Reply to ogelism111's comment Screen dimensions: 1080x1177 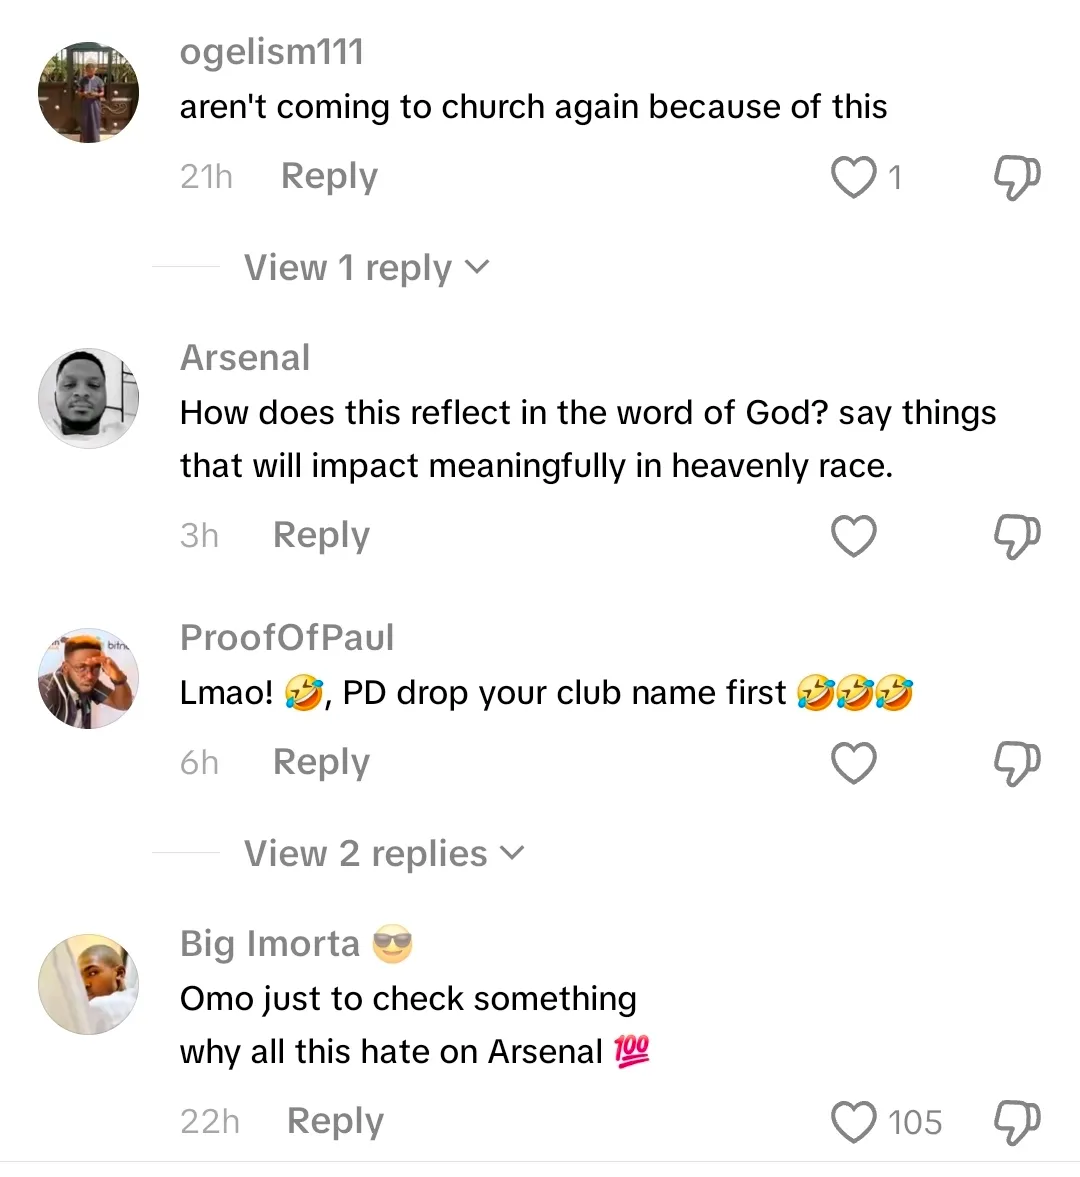[329, 176]
